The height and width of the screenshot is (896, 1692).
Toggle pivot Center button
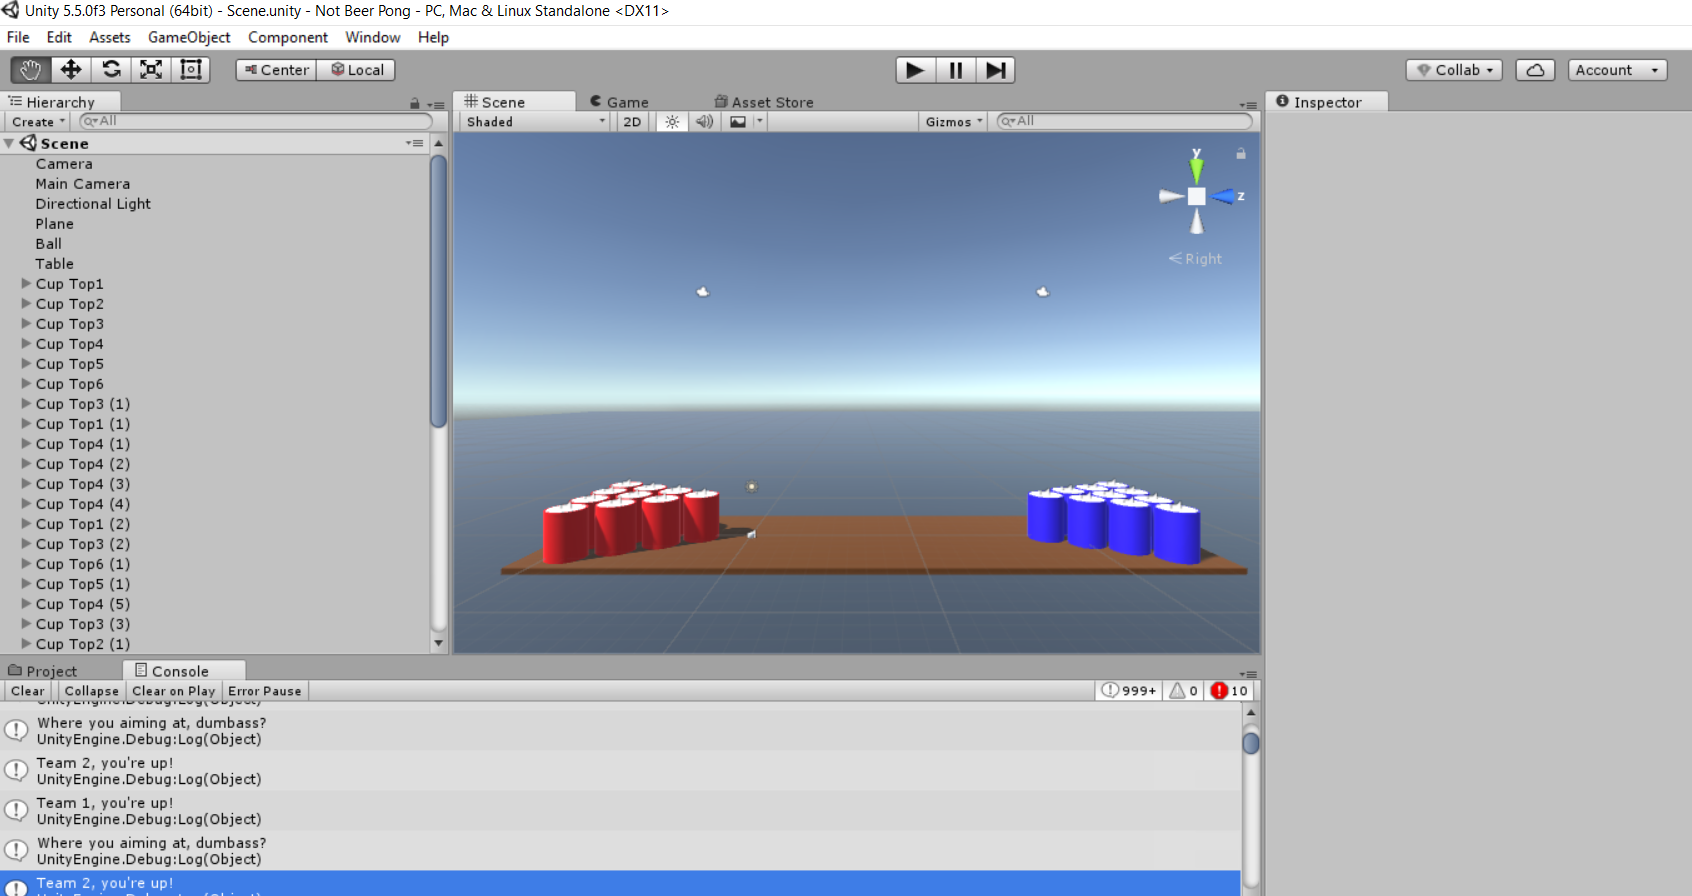(277, 70)
